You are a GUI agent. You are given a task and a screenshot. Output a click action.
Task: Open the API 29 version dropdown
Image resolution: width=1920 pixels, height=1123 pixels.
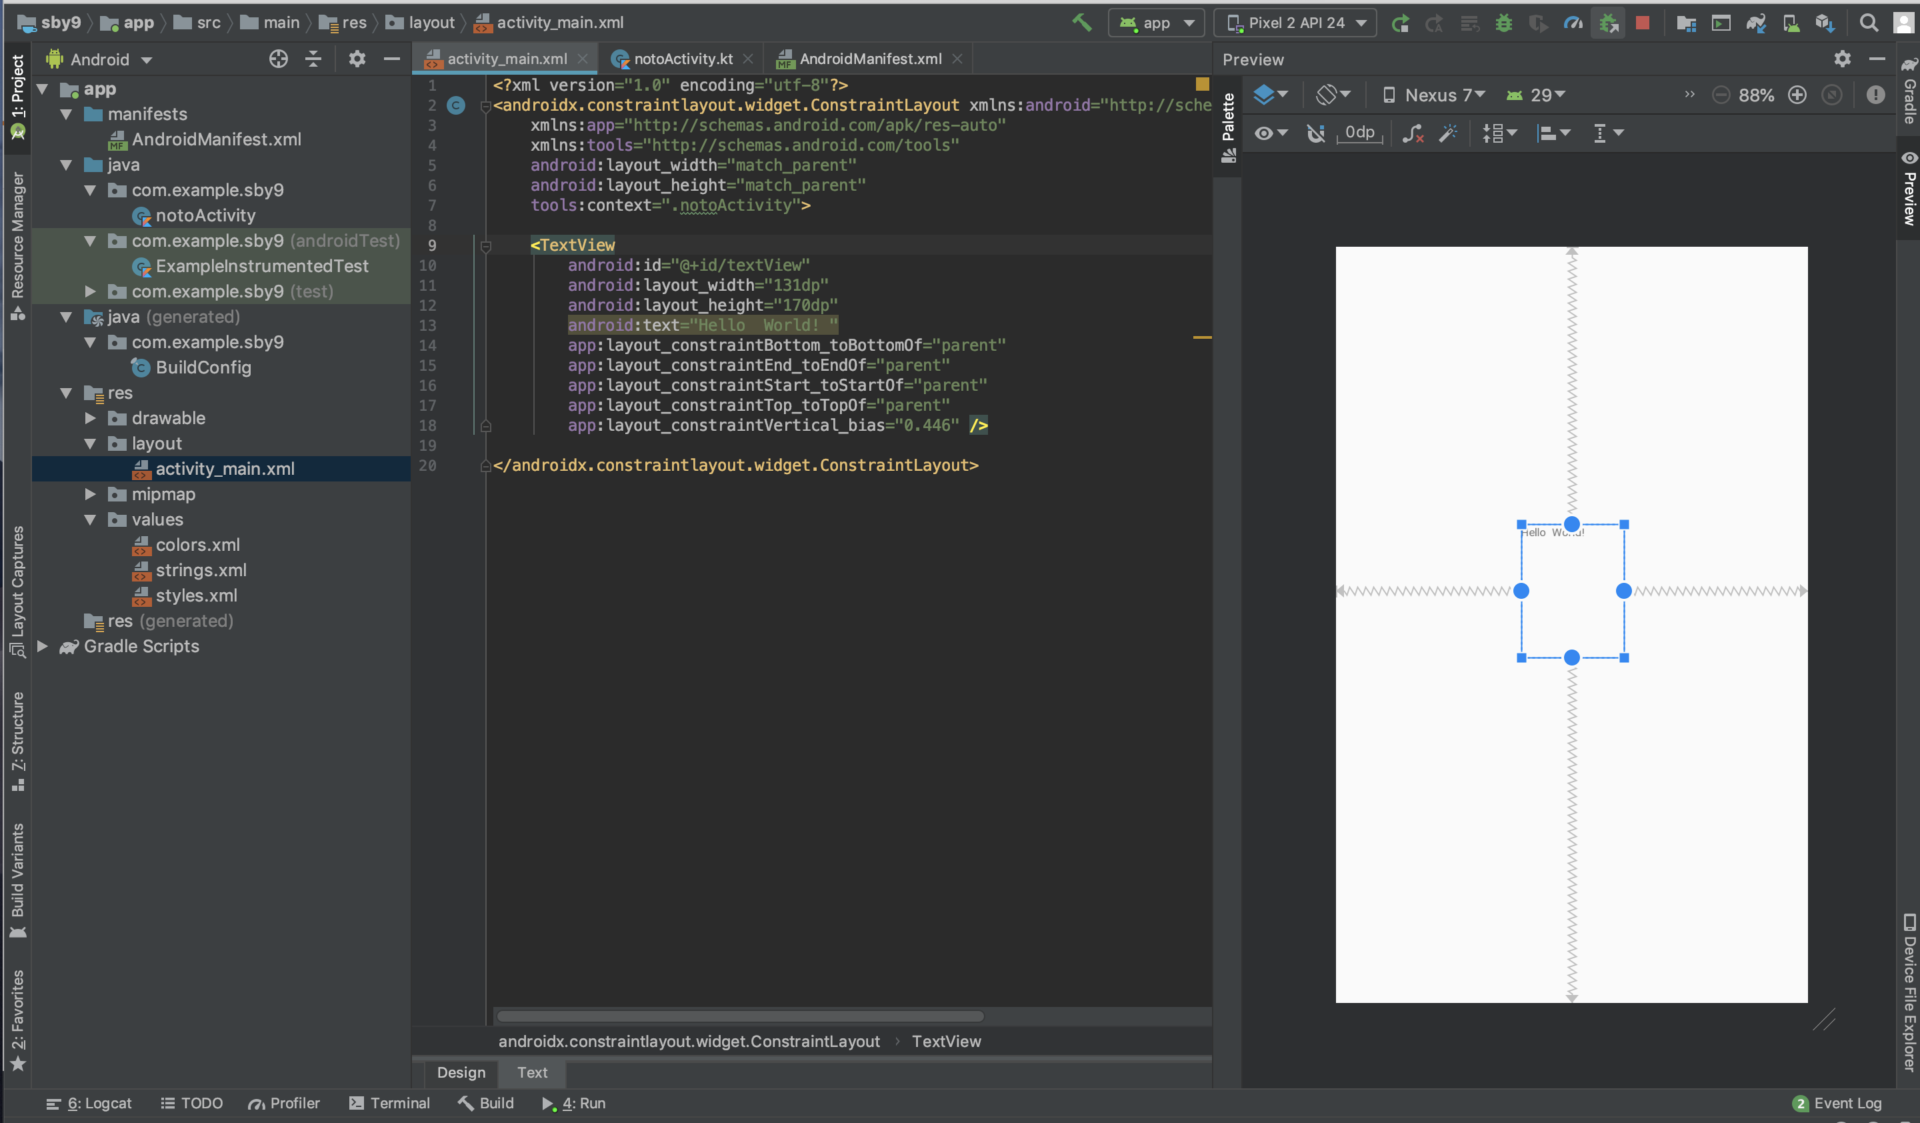pyautogui.click(x=1536, y=95)
